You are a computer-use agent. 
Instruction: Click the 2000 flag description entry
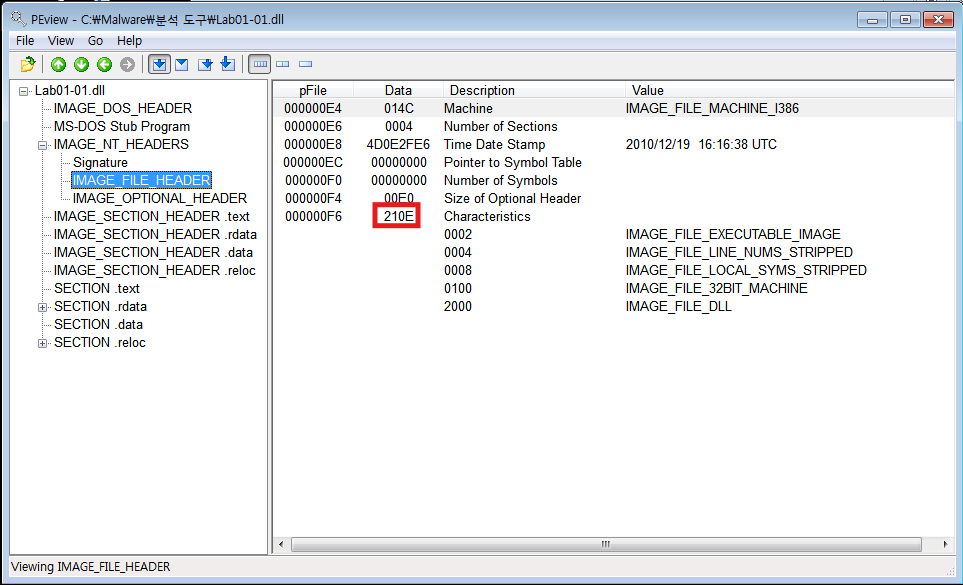[458, 306]
